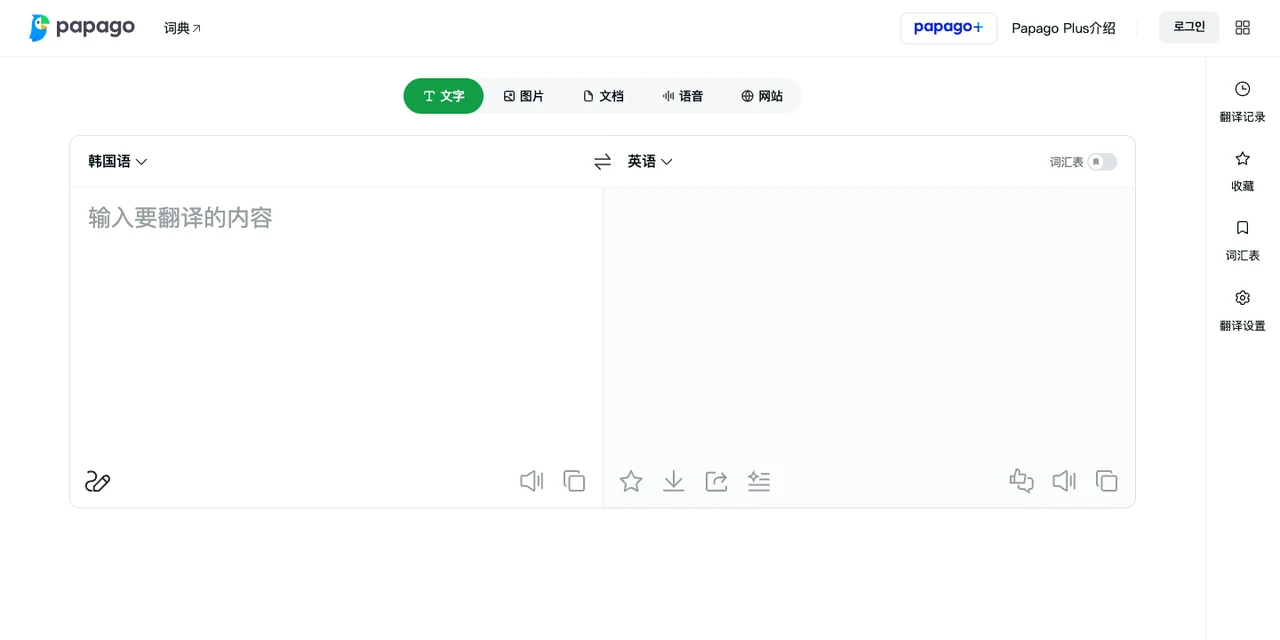
Task: Open 词汇表 glossary bookmark in sidebar
Action: tap(1242, 241)
